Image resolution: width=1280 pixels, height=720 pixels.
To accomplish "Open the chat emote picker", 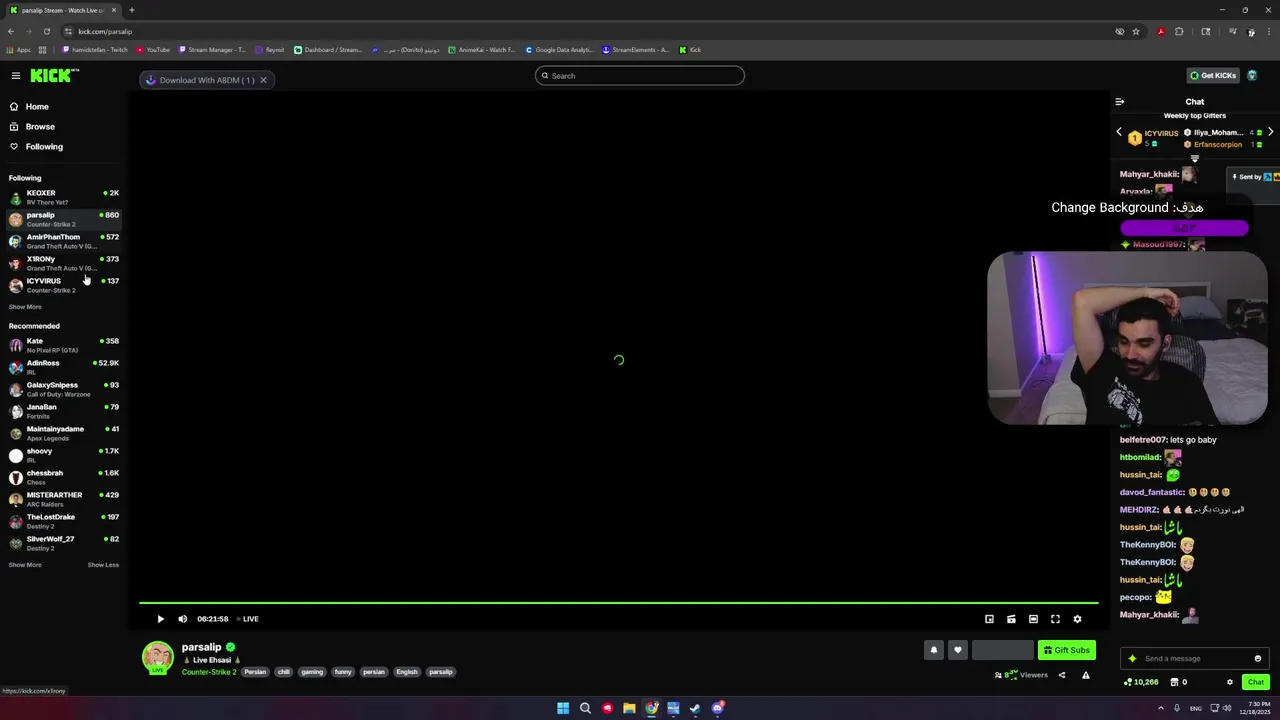I will [1258, 658].
